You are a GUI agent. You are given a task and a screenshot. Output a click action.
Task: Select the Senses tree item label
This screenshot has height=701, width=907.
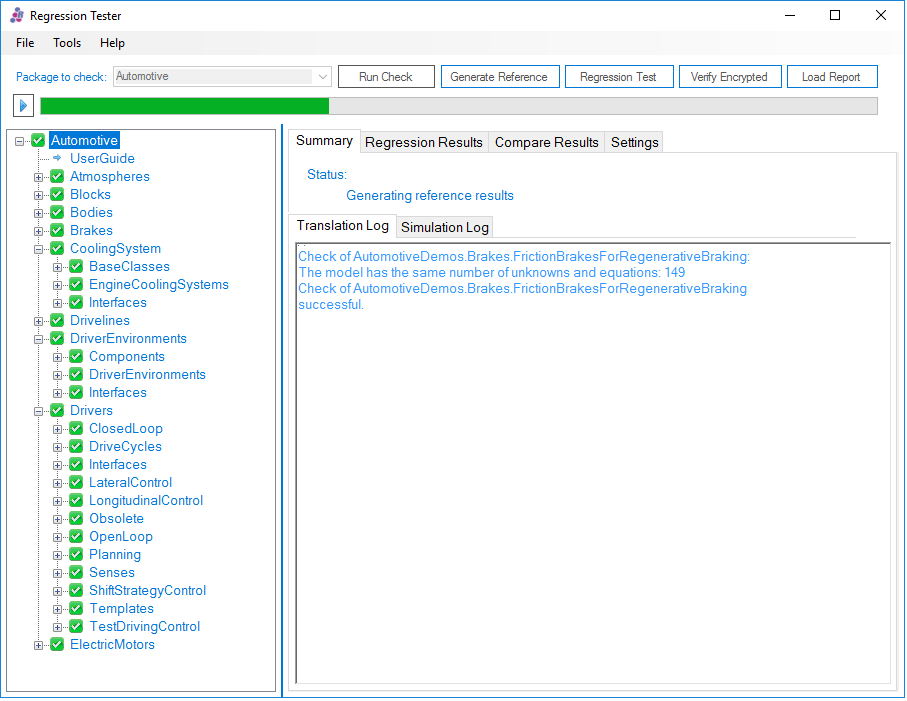tap(112, 573)
